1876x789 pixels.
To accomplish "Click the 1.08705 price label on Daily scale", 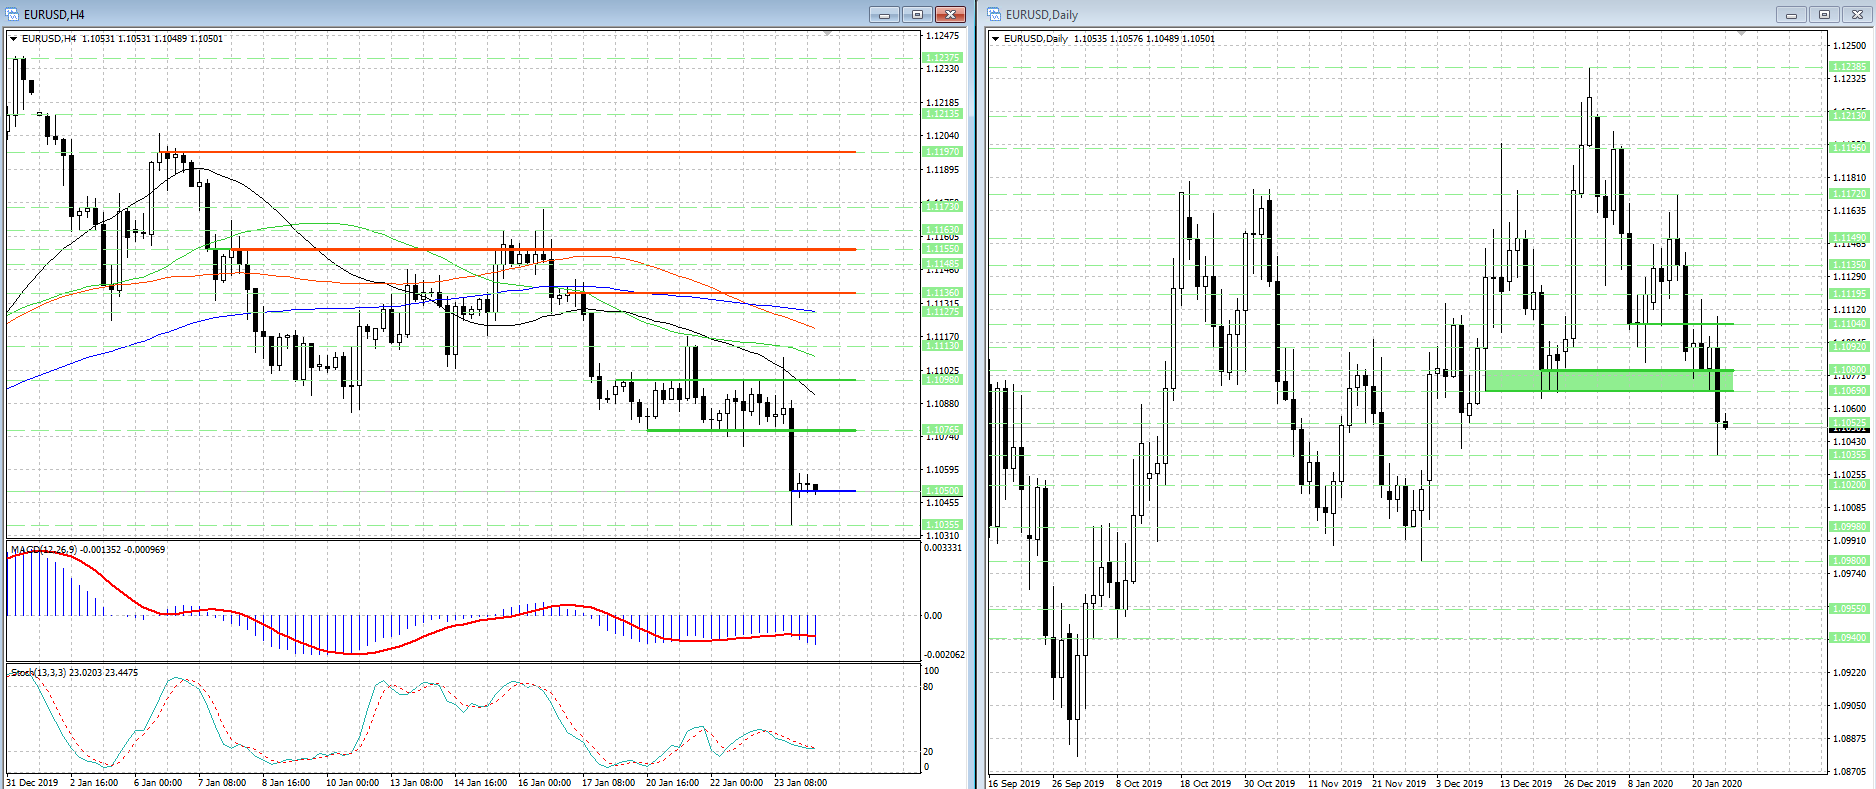I will [1849, 772].
